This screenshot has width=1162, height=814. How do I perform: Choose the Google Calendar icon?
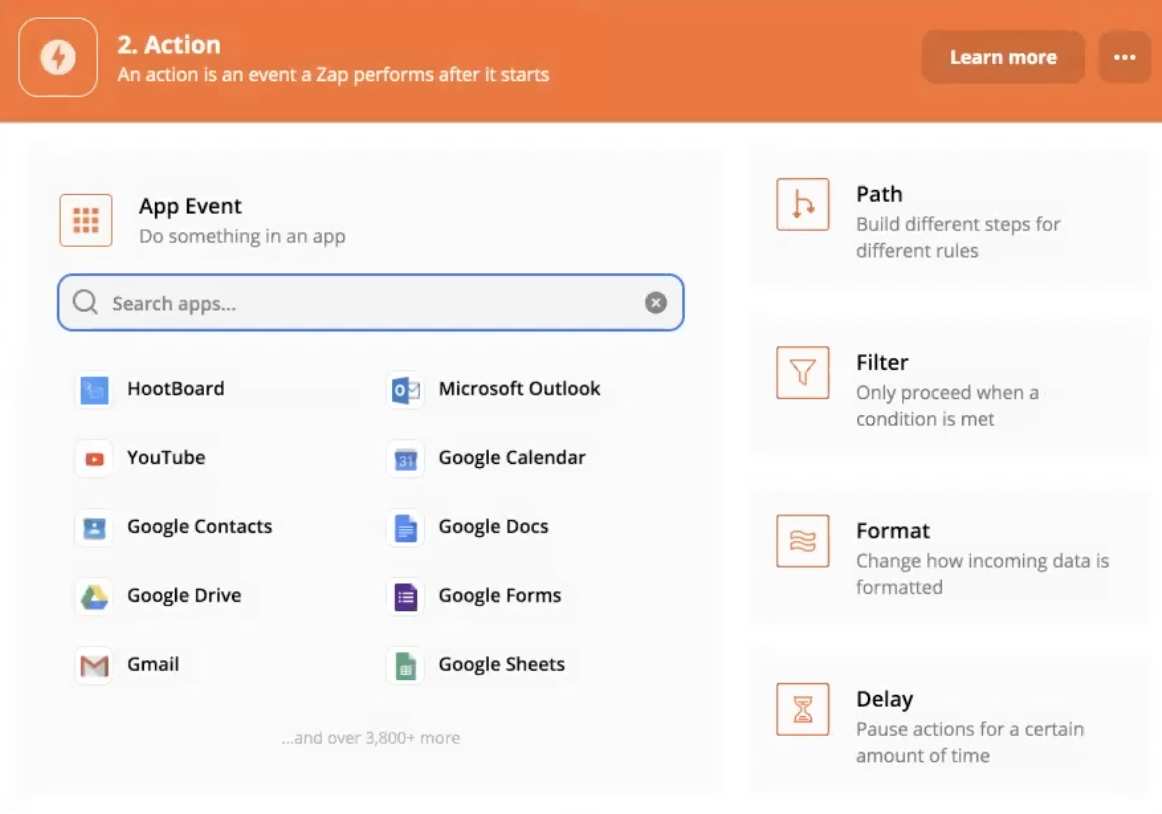(x=405, y=459)
